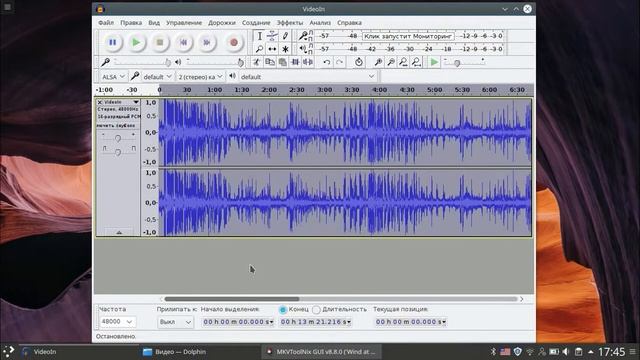The height and width of the screenshot is (360, 640).
Task: Skip to the start of the track
Action: [x=184, y=42]
